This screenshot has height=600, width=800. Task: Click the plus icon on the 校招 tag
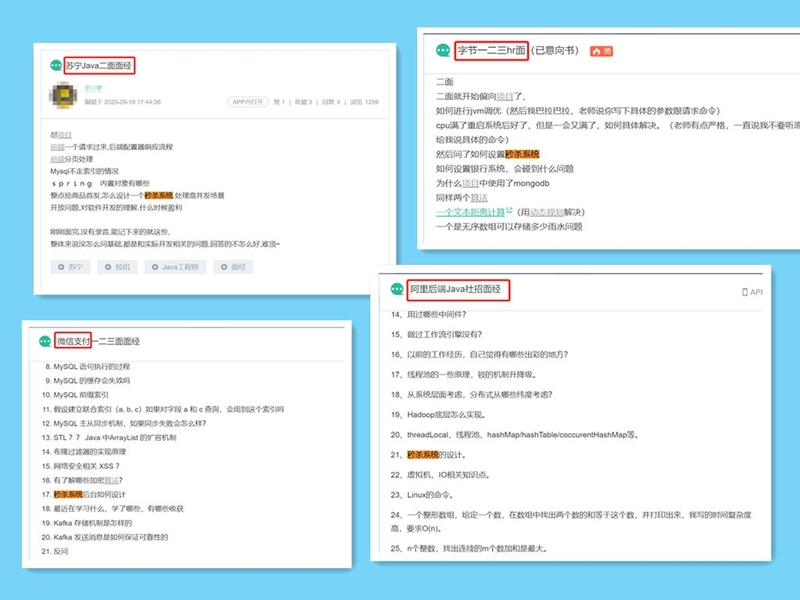coord(108,267)
